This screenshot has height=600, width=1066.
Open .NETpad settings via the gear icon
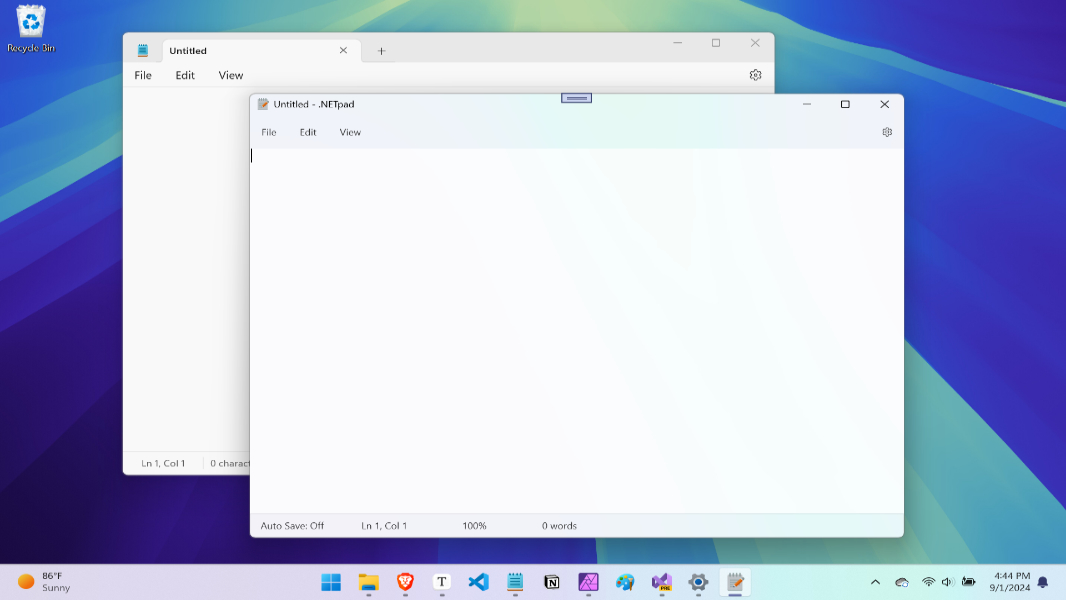(x=886, y=131)
